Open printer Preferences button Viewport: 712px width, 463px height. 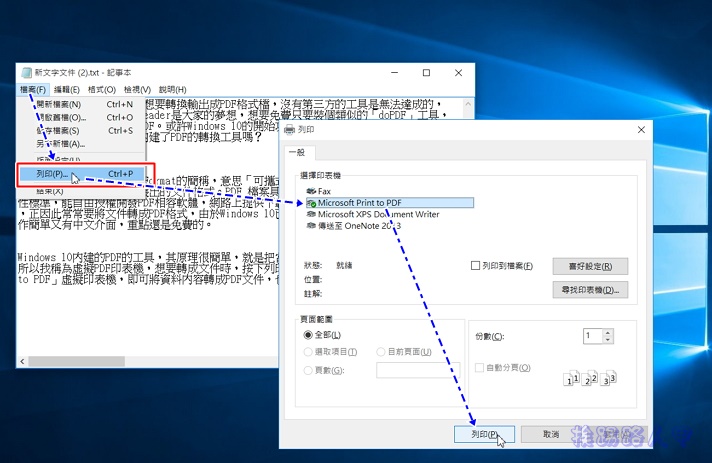pyautogui.click(x=589, y=266)
